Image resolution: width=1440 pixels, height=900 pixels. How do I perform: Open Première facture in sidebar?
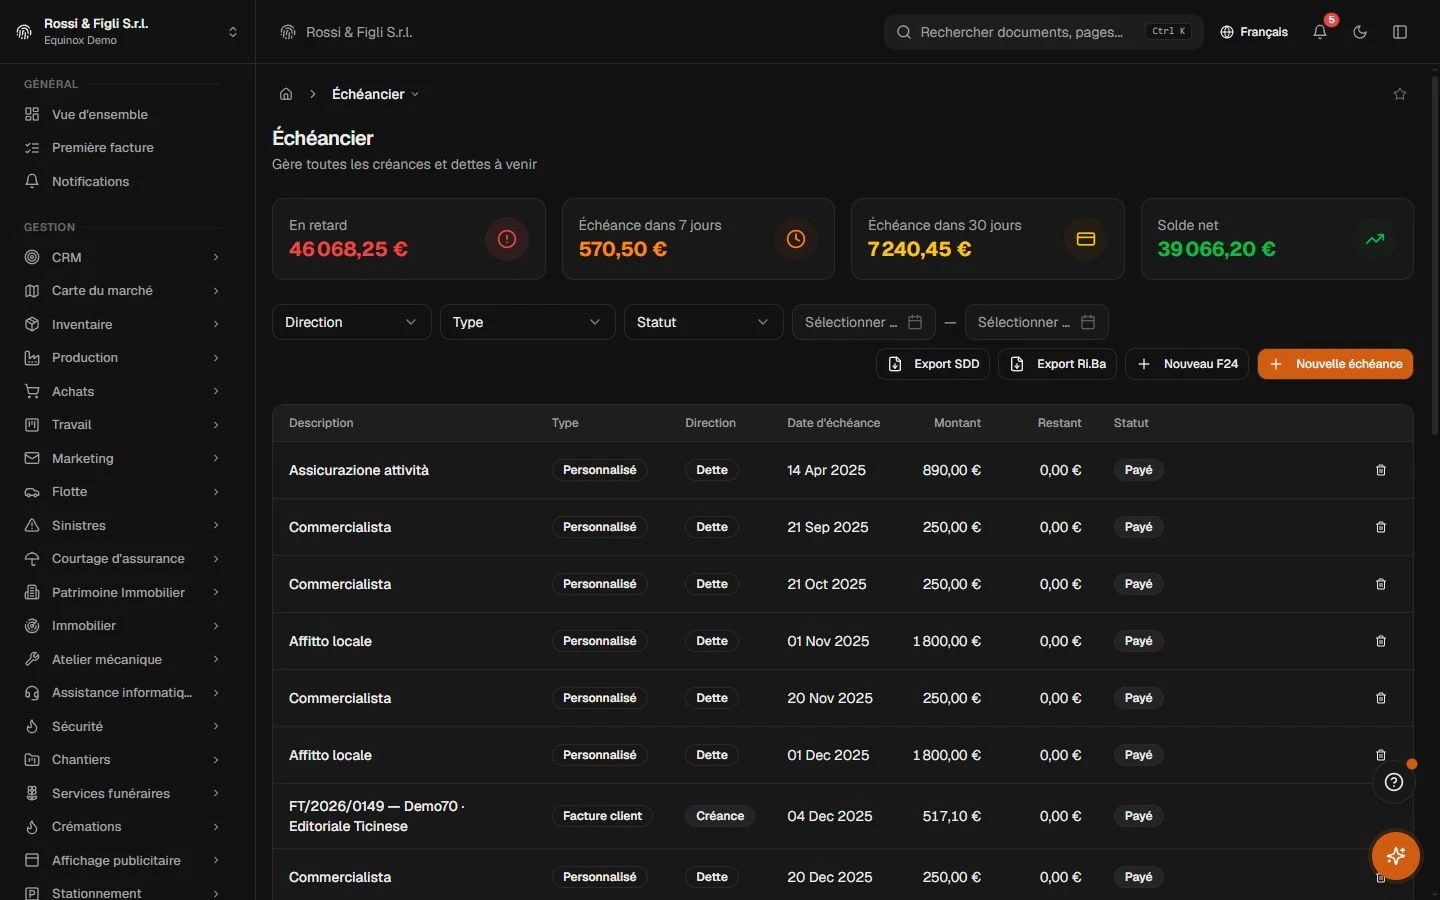click(x=122, y=147)
